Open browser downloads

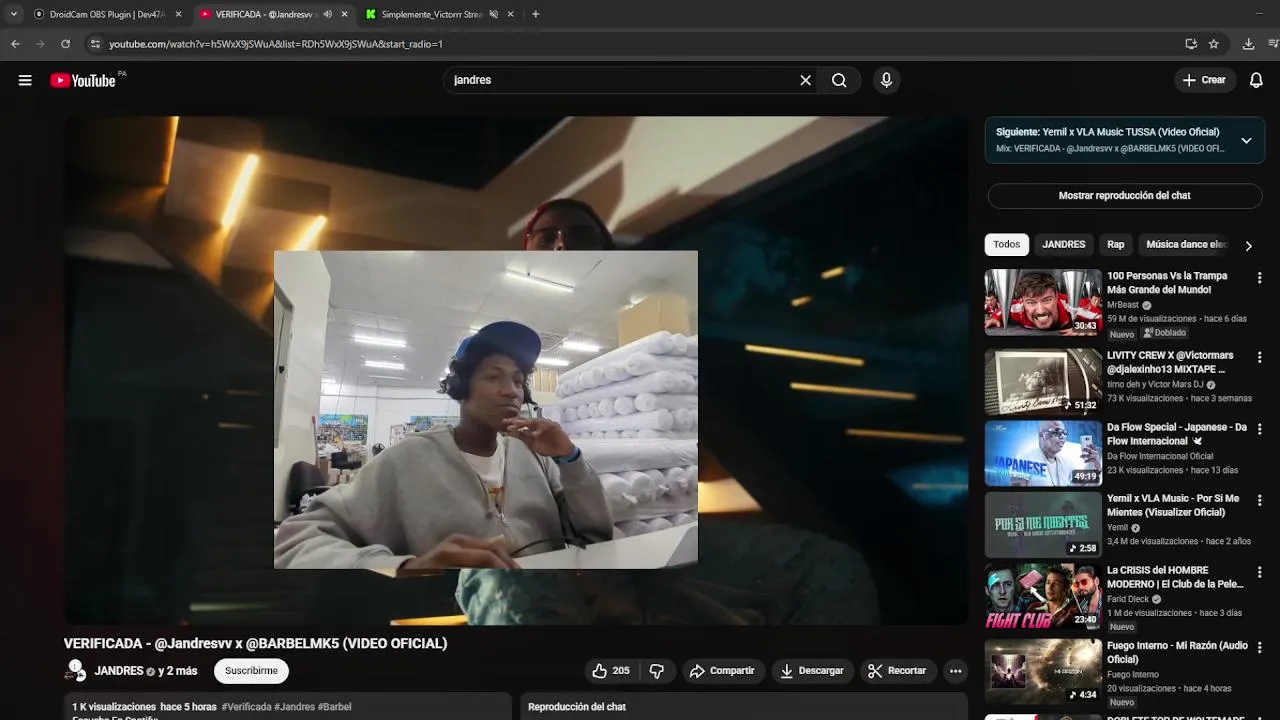click(1248, 44)
